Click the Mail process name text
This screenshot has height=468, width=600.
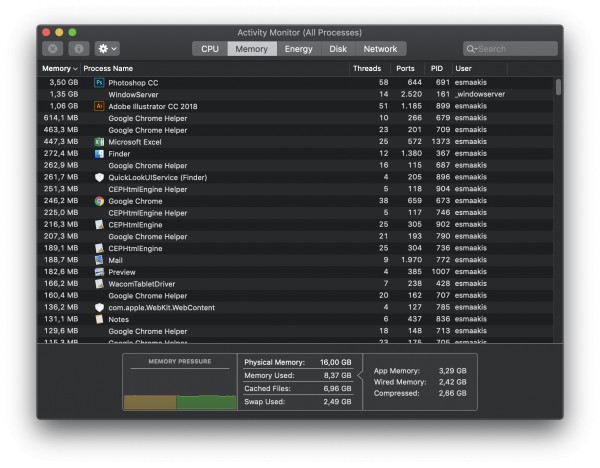coord(115,260)
